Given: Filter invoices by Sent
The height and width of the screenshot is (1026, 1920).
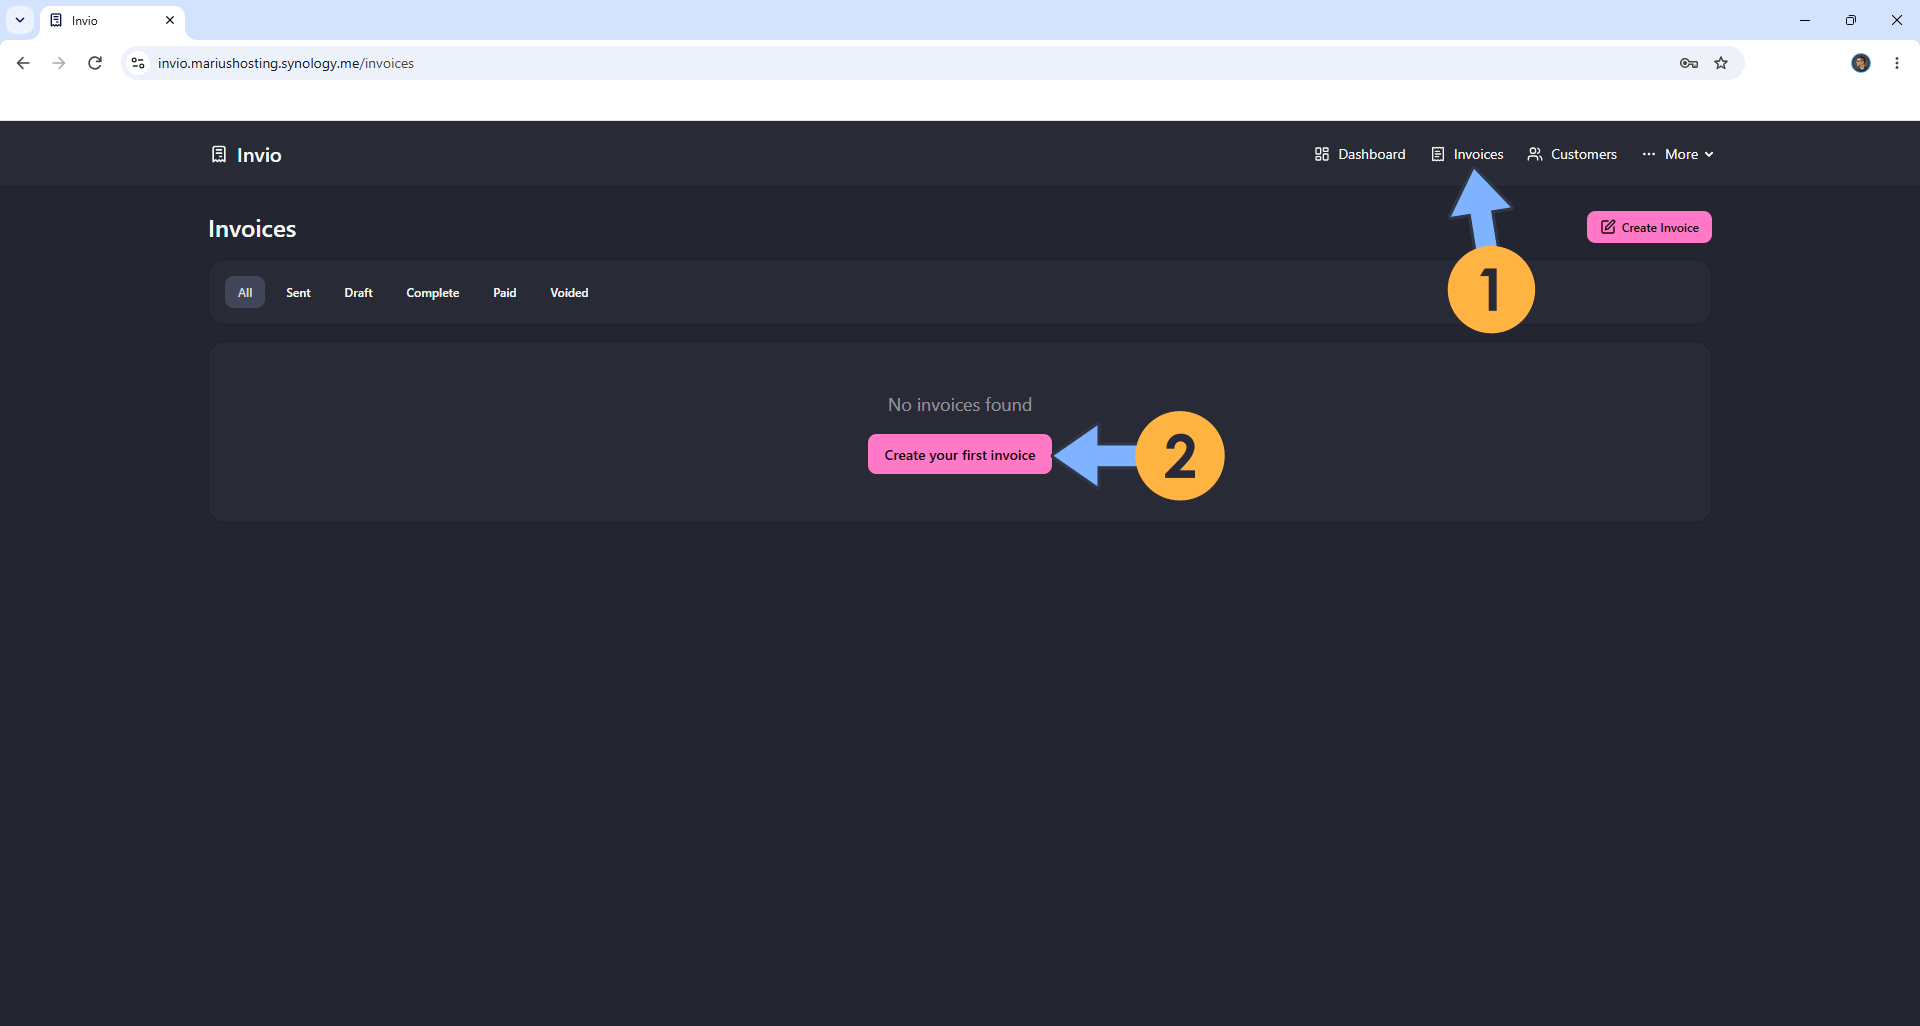Looking at the screenshot, I should pyautogui.click(x=298, y=293).
